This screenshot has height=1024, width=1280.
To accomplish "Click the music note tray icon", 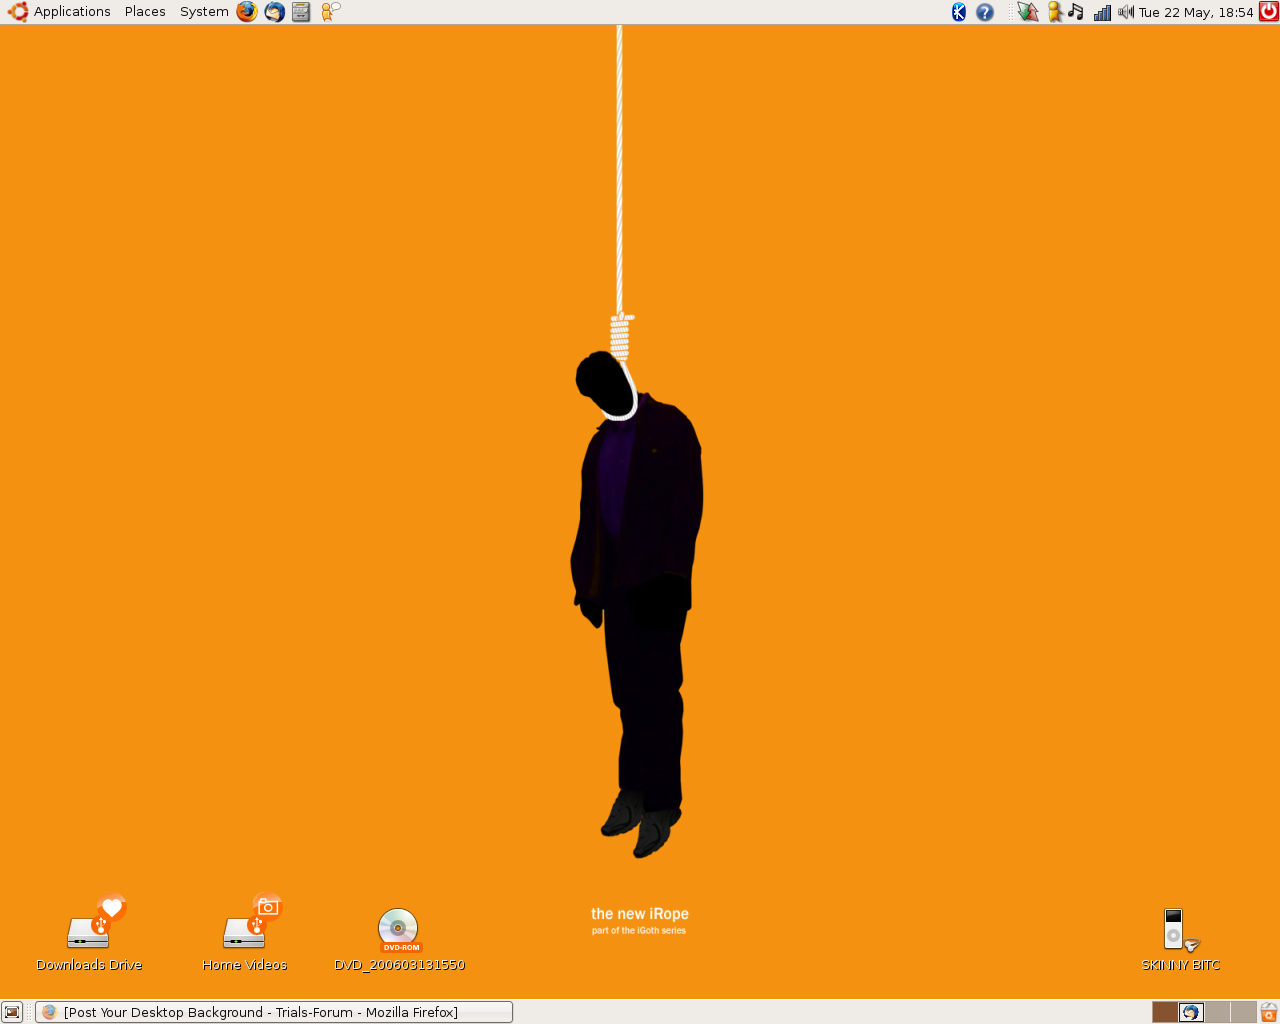I will [x=1076, y=12].
